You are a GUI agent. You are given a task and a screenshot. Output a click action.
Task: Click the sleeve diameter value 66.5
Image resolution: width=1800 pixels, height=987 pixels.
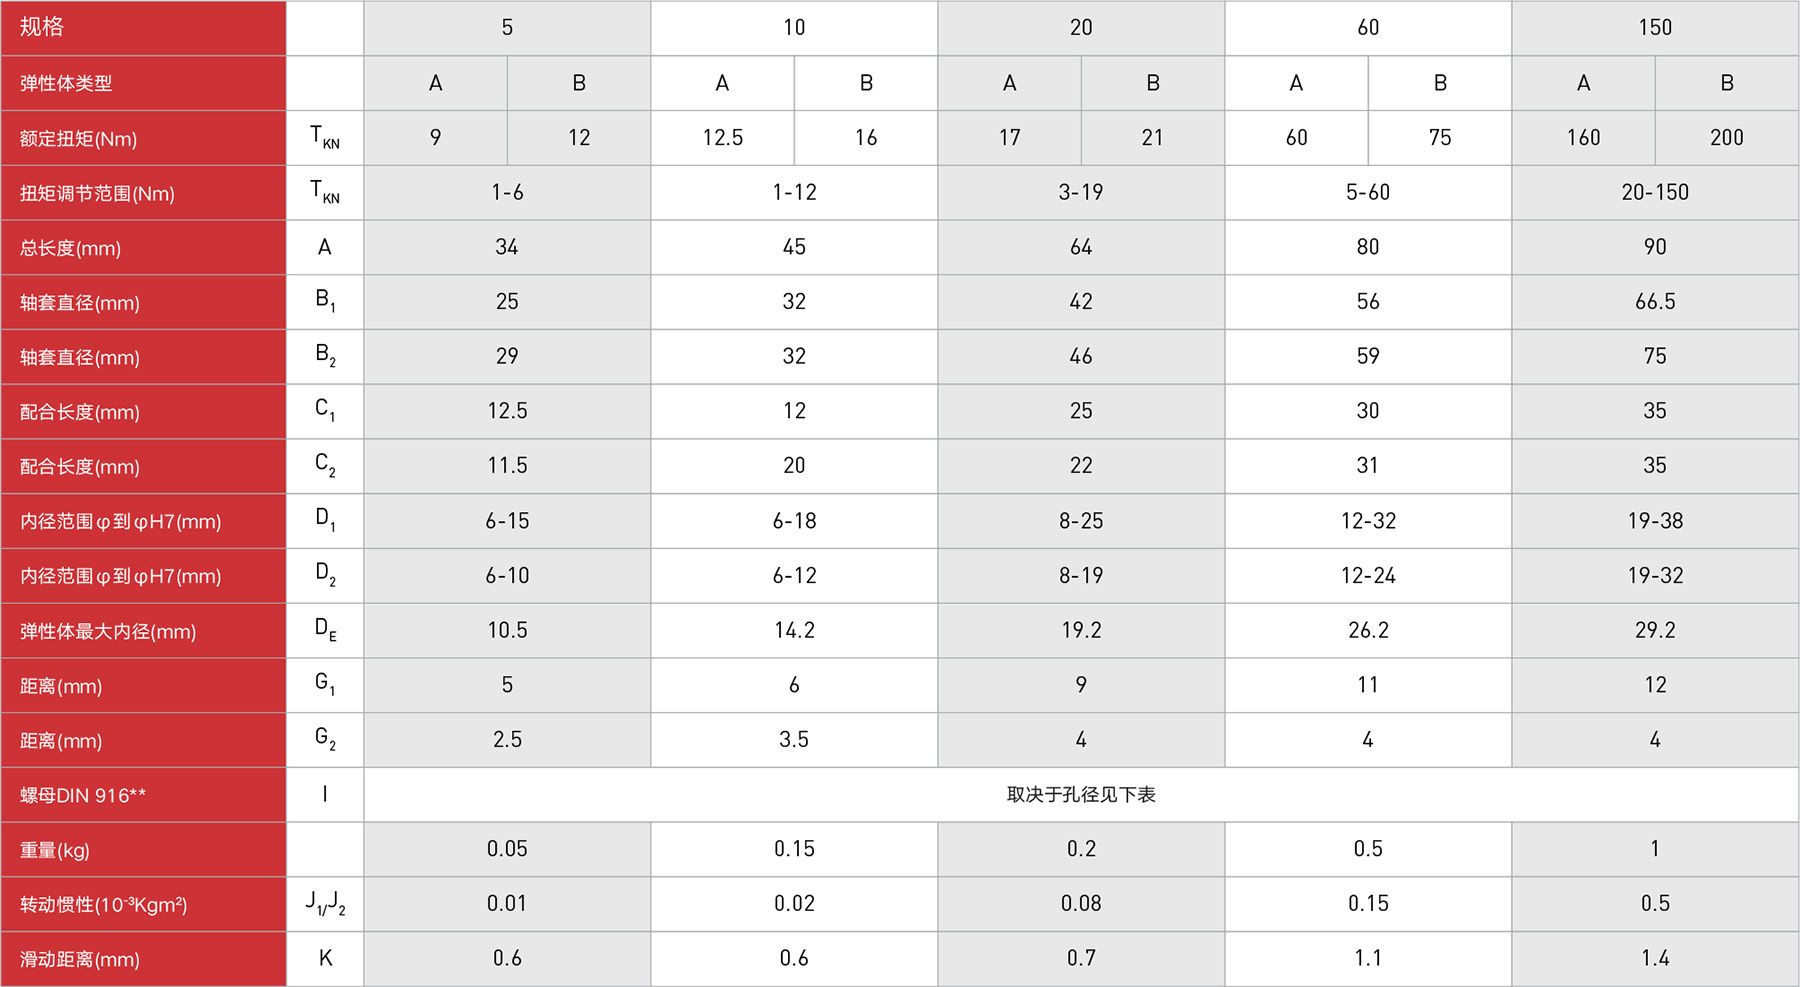coord(1655,301)
